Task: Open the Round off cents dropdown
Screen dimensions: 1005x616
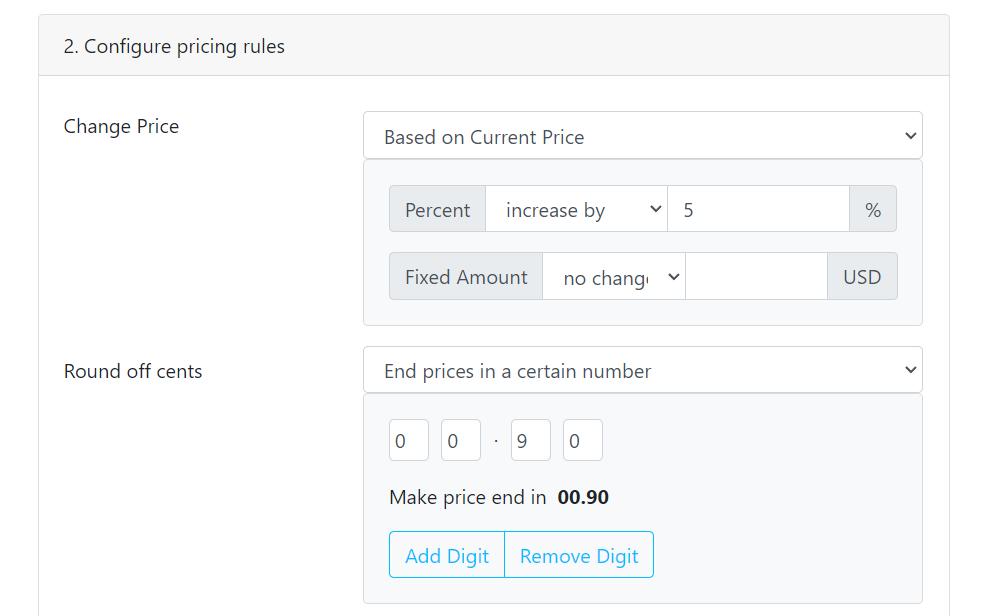Action: point(642,371)
